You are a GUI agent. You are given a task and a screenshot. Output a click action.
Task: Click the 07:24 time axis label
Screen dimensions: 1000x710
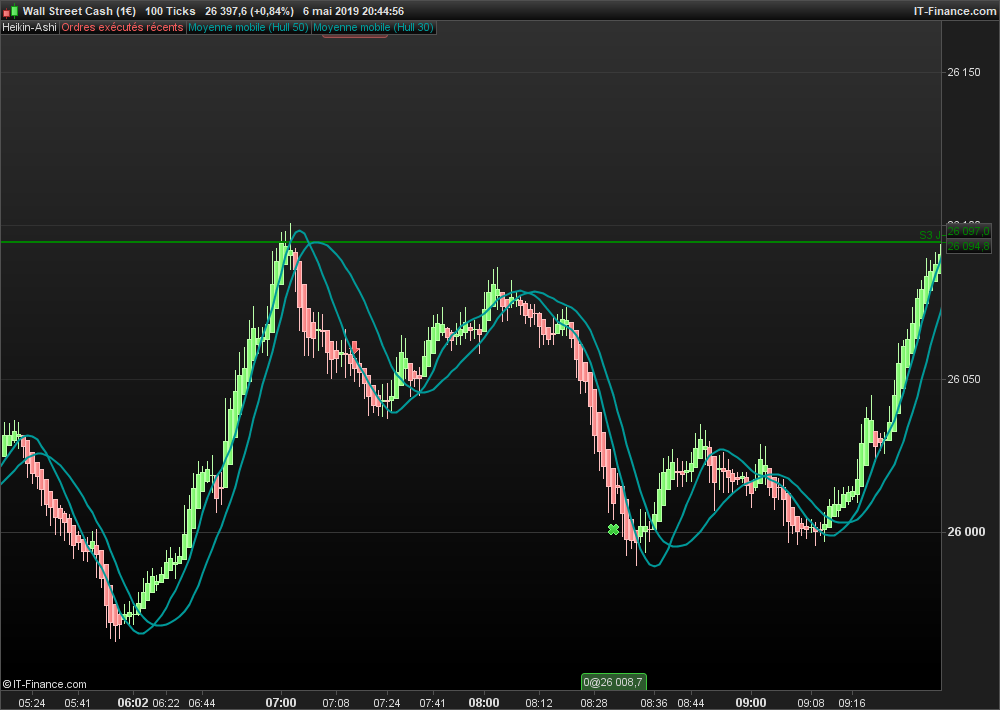click(x=386, y=703)
